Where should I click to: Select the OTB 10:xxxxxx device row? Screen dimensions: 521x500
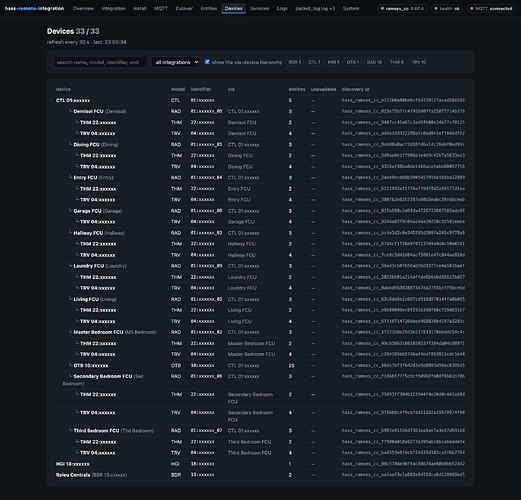(x=260, y=366)
